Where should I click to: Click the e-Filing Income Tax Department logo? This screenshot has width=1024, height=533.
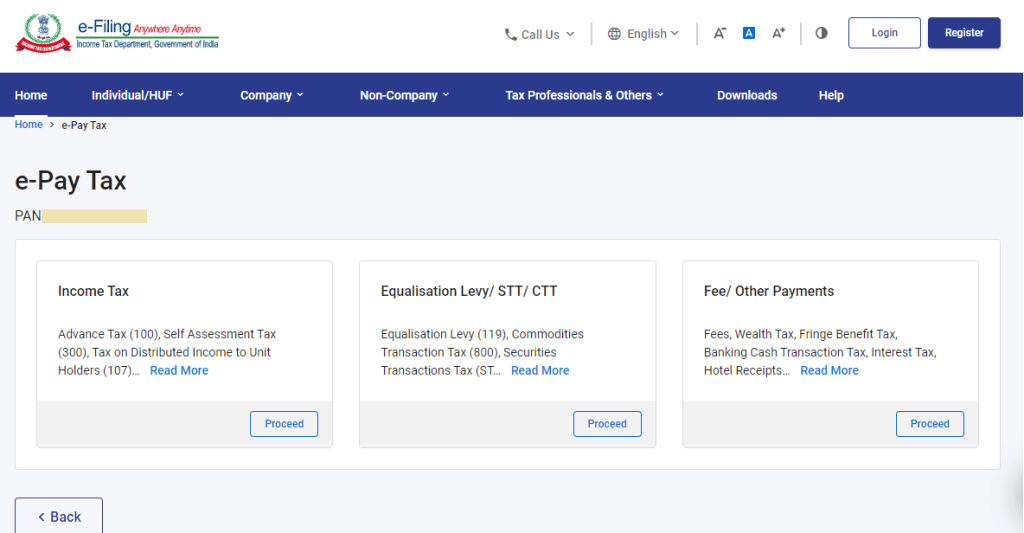coord(117,33)
